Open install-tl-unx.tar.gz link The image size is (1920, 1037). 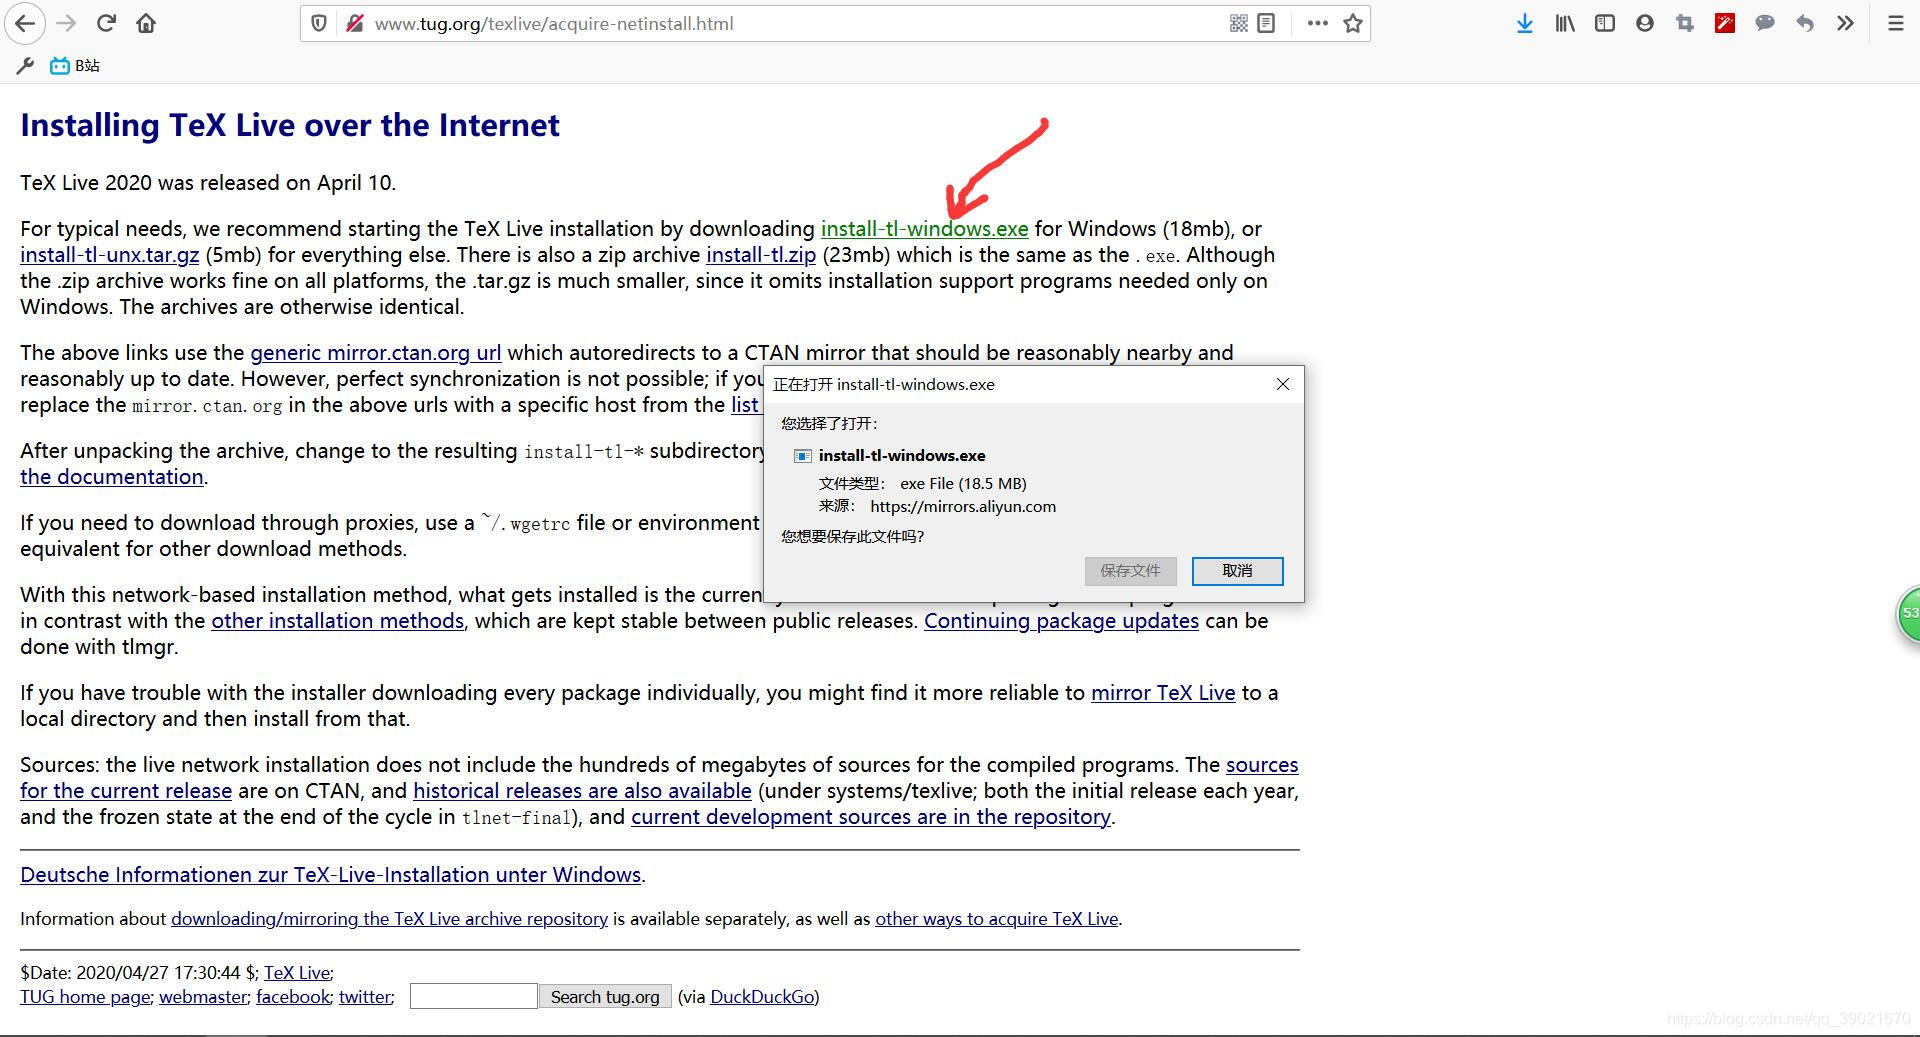tap(109, 255)
